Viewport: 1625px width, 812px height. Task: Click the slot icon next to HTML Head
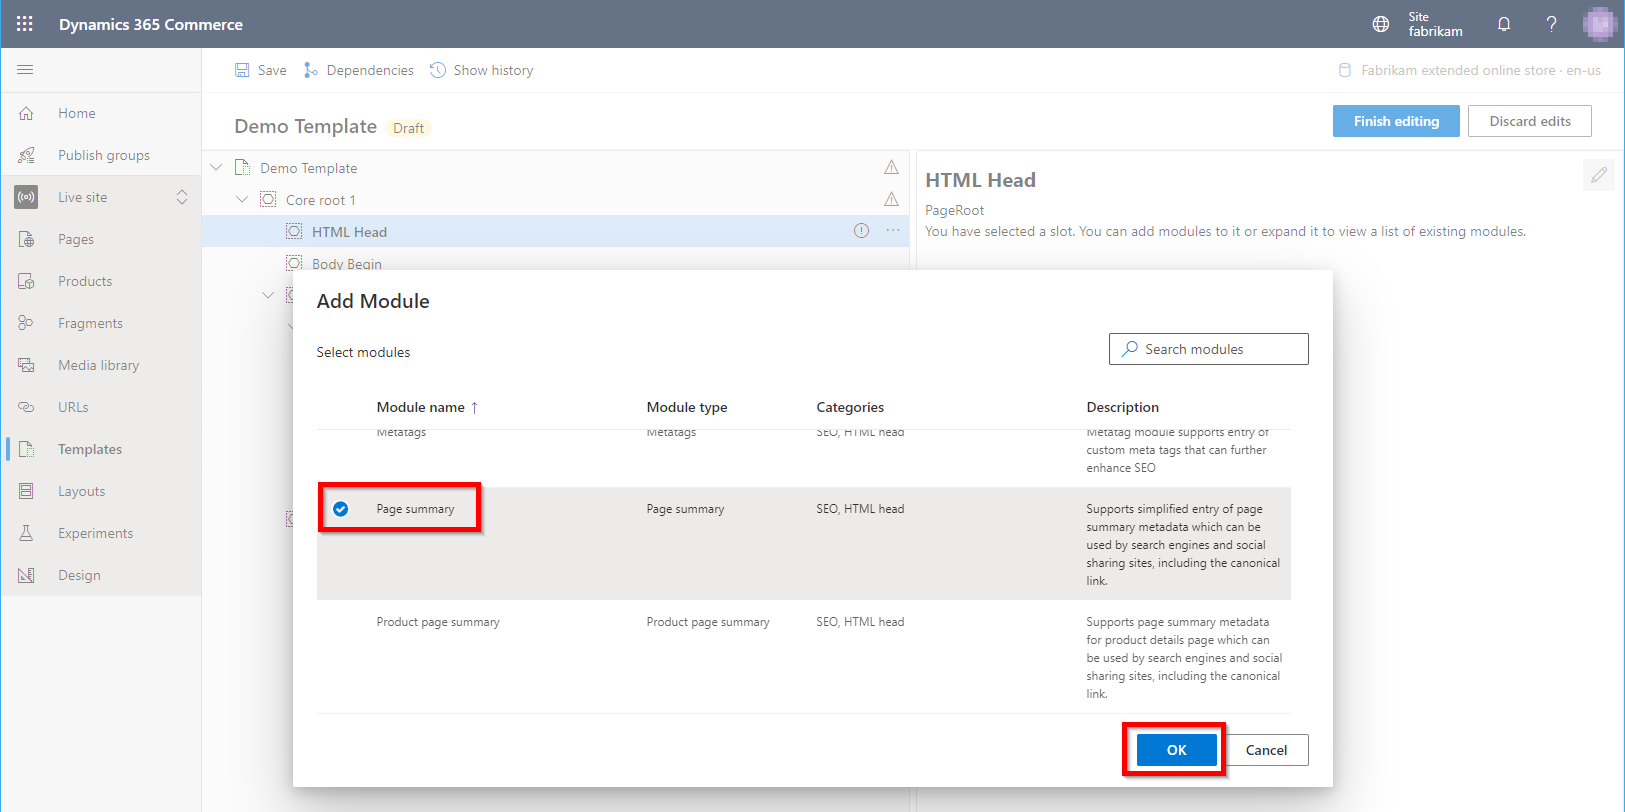pyautogui.click(x=294, y=231)
